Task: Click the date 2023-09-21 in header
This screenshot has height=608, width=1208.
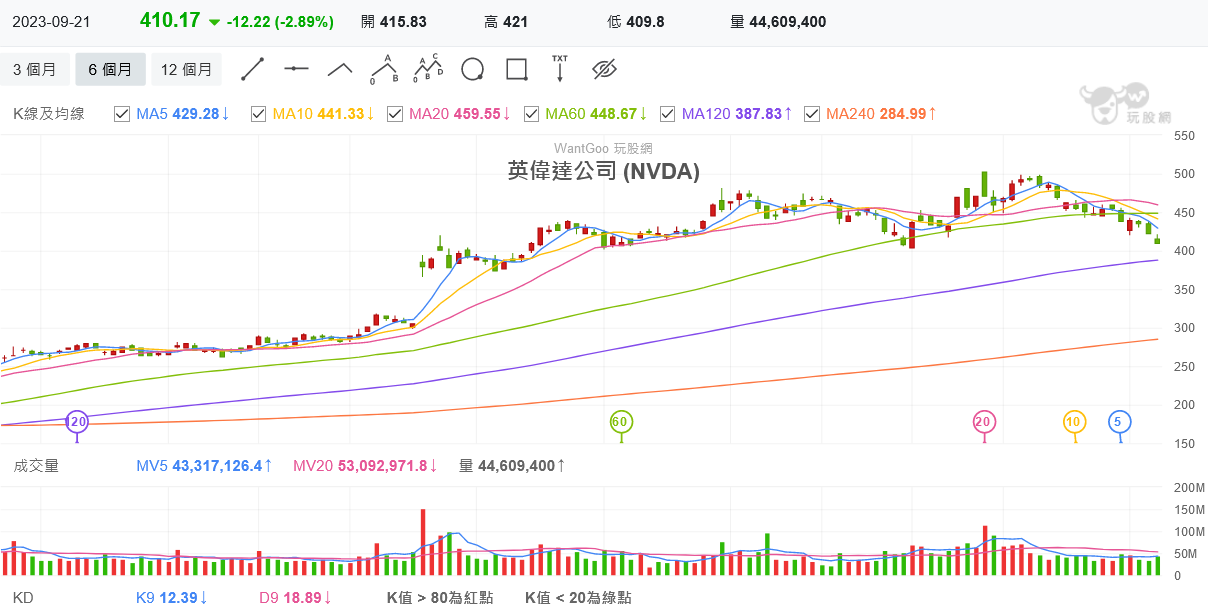Action: 50,21
